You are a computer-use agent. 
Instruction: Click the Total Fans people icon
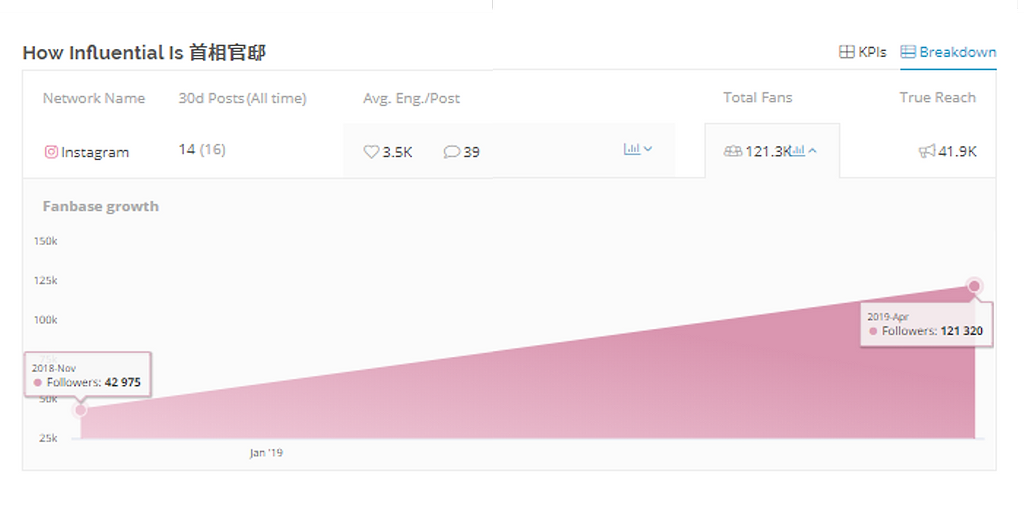click(733, 152)
